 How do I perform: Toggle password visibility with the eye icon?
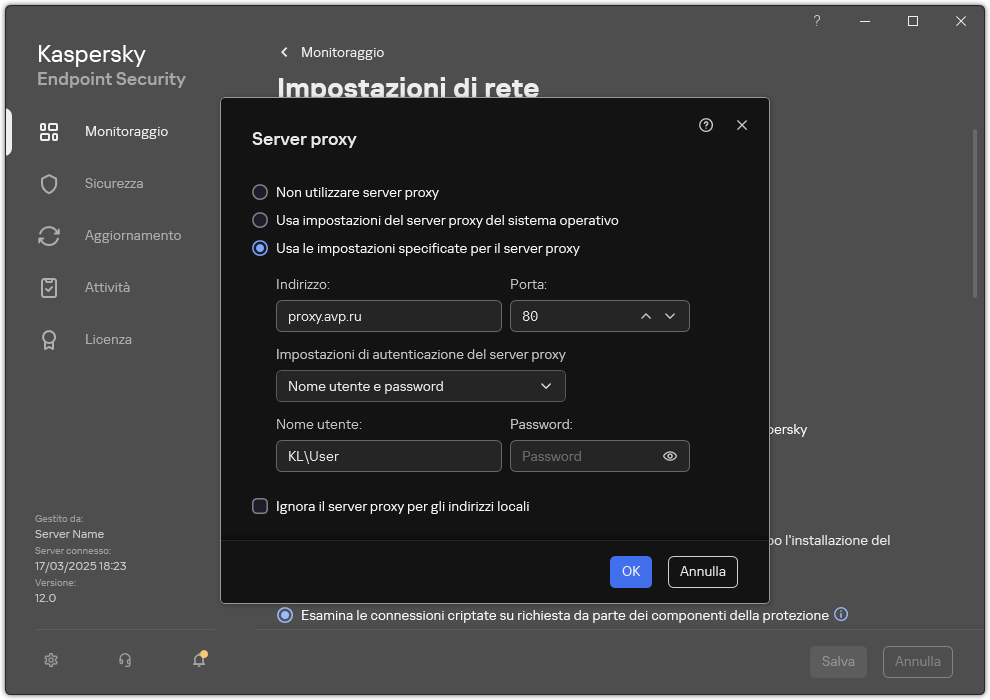671,455
